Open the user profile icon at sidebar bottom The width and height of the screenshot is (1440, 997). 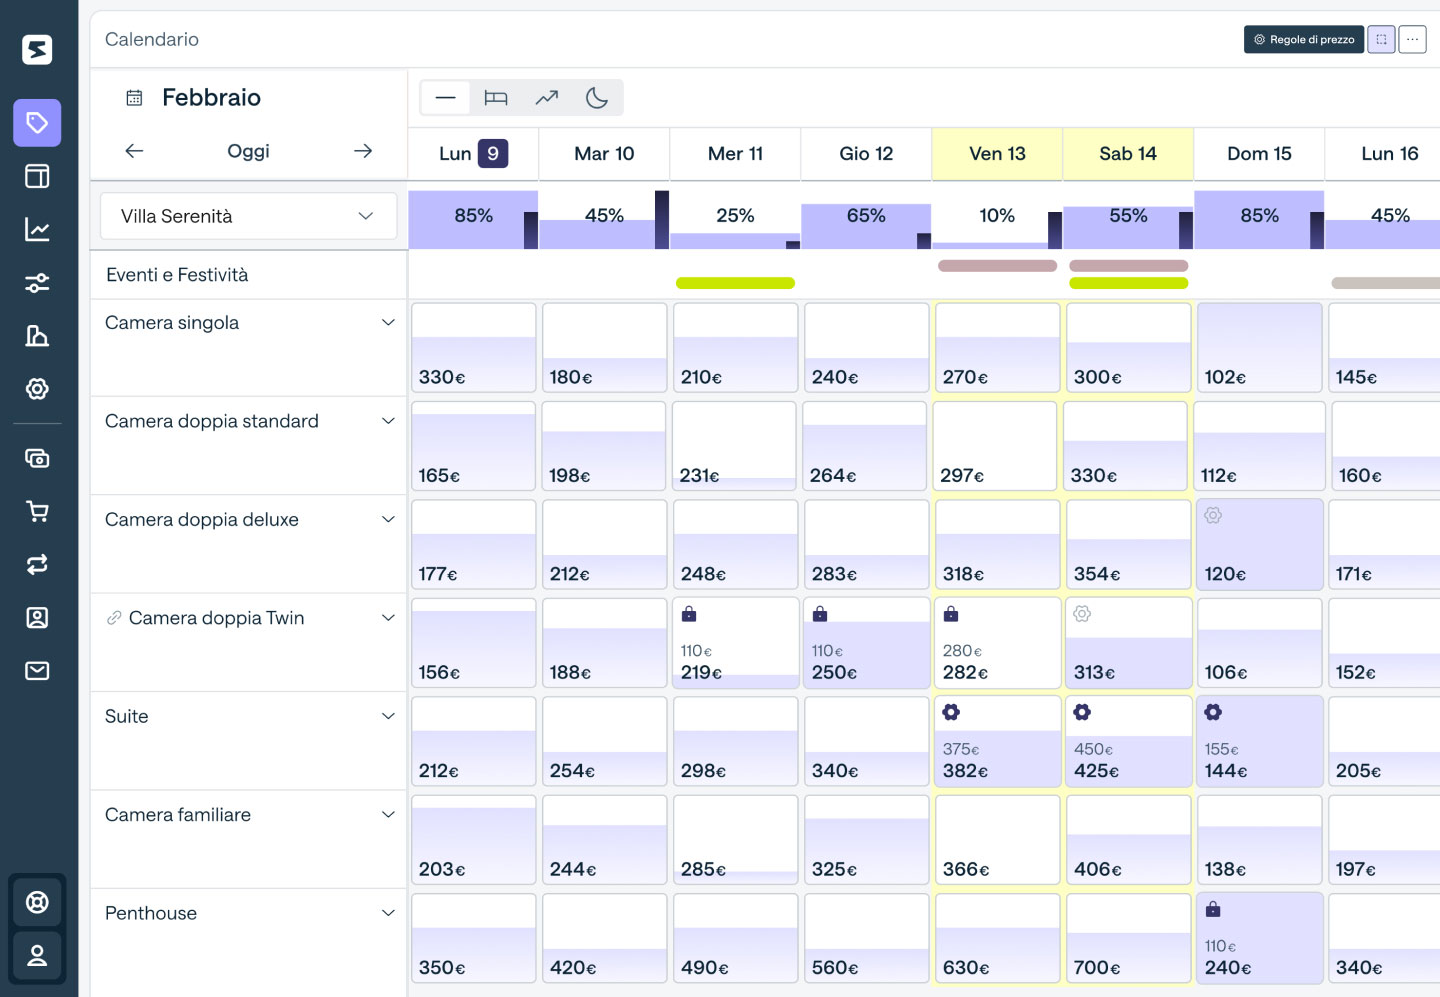(37, 956)
